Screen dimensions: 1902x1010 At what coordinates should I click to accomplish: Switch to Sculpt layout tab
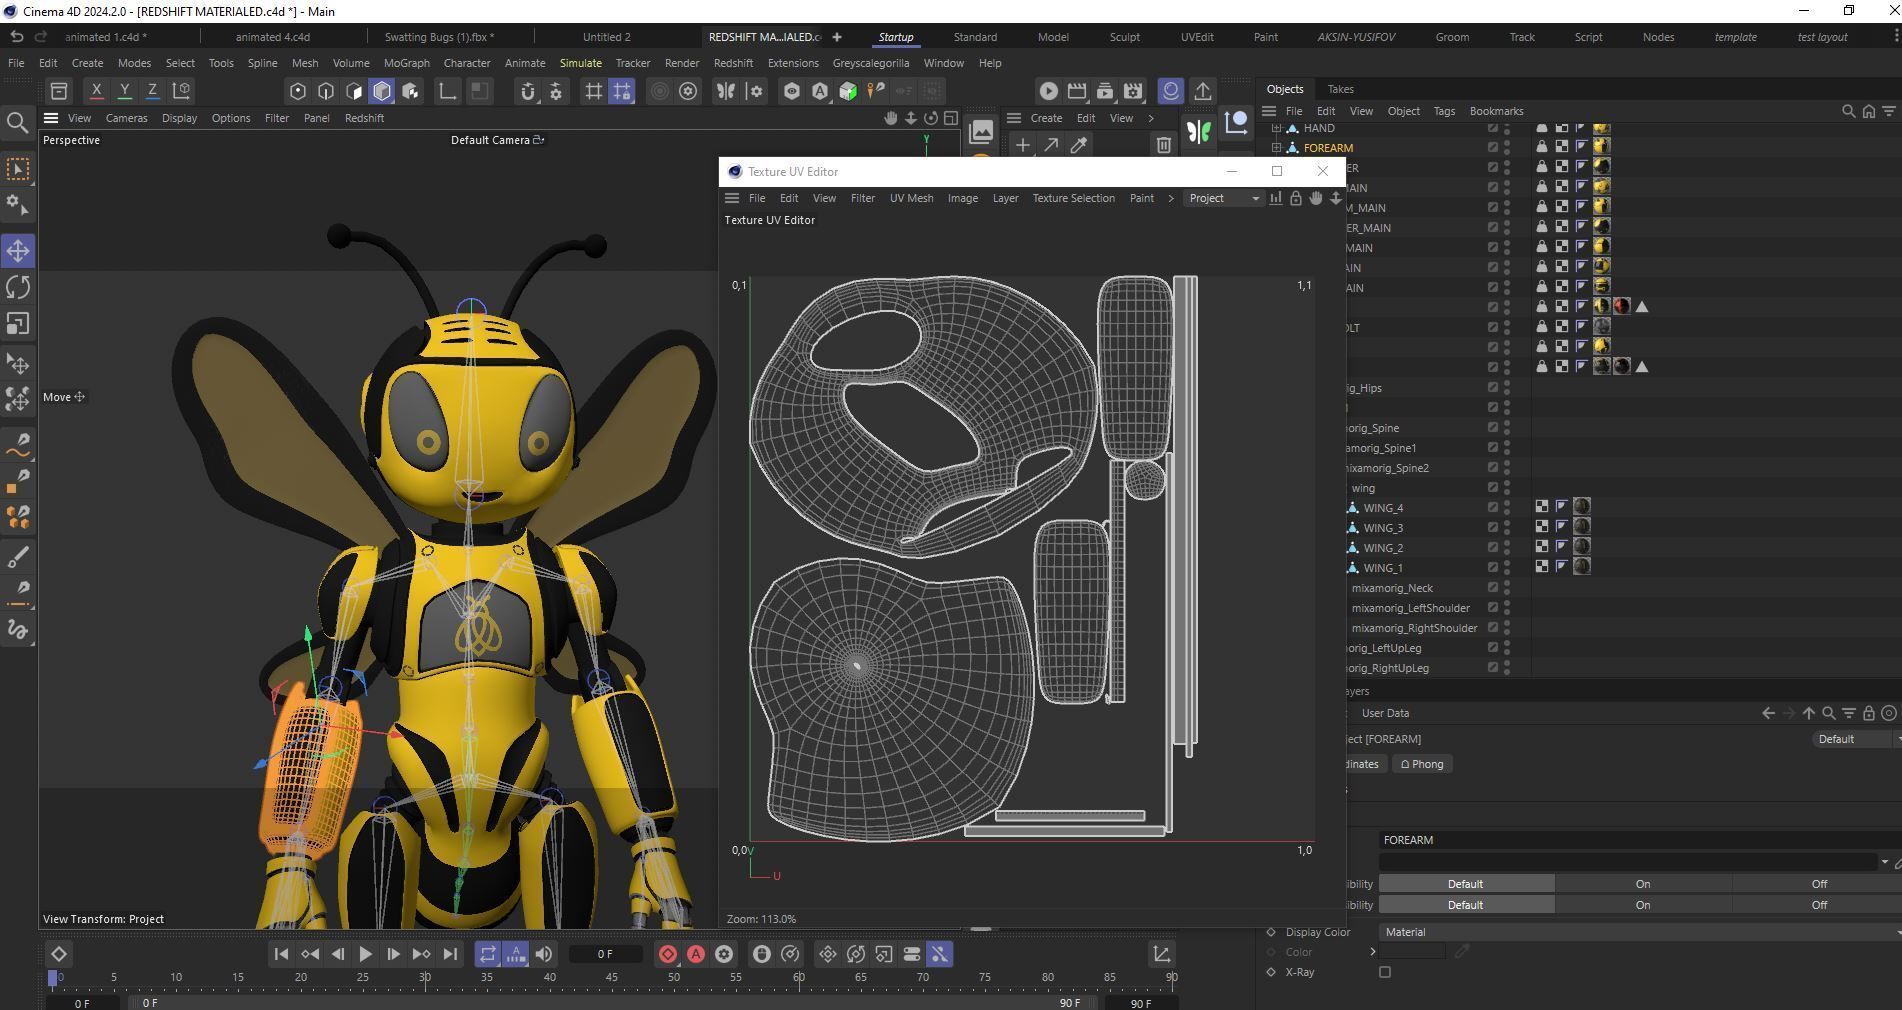click(x=1124, y=37)
